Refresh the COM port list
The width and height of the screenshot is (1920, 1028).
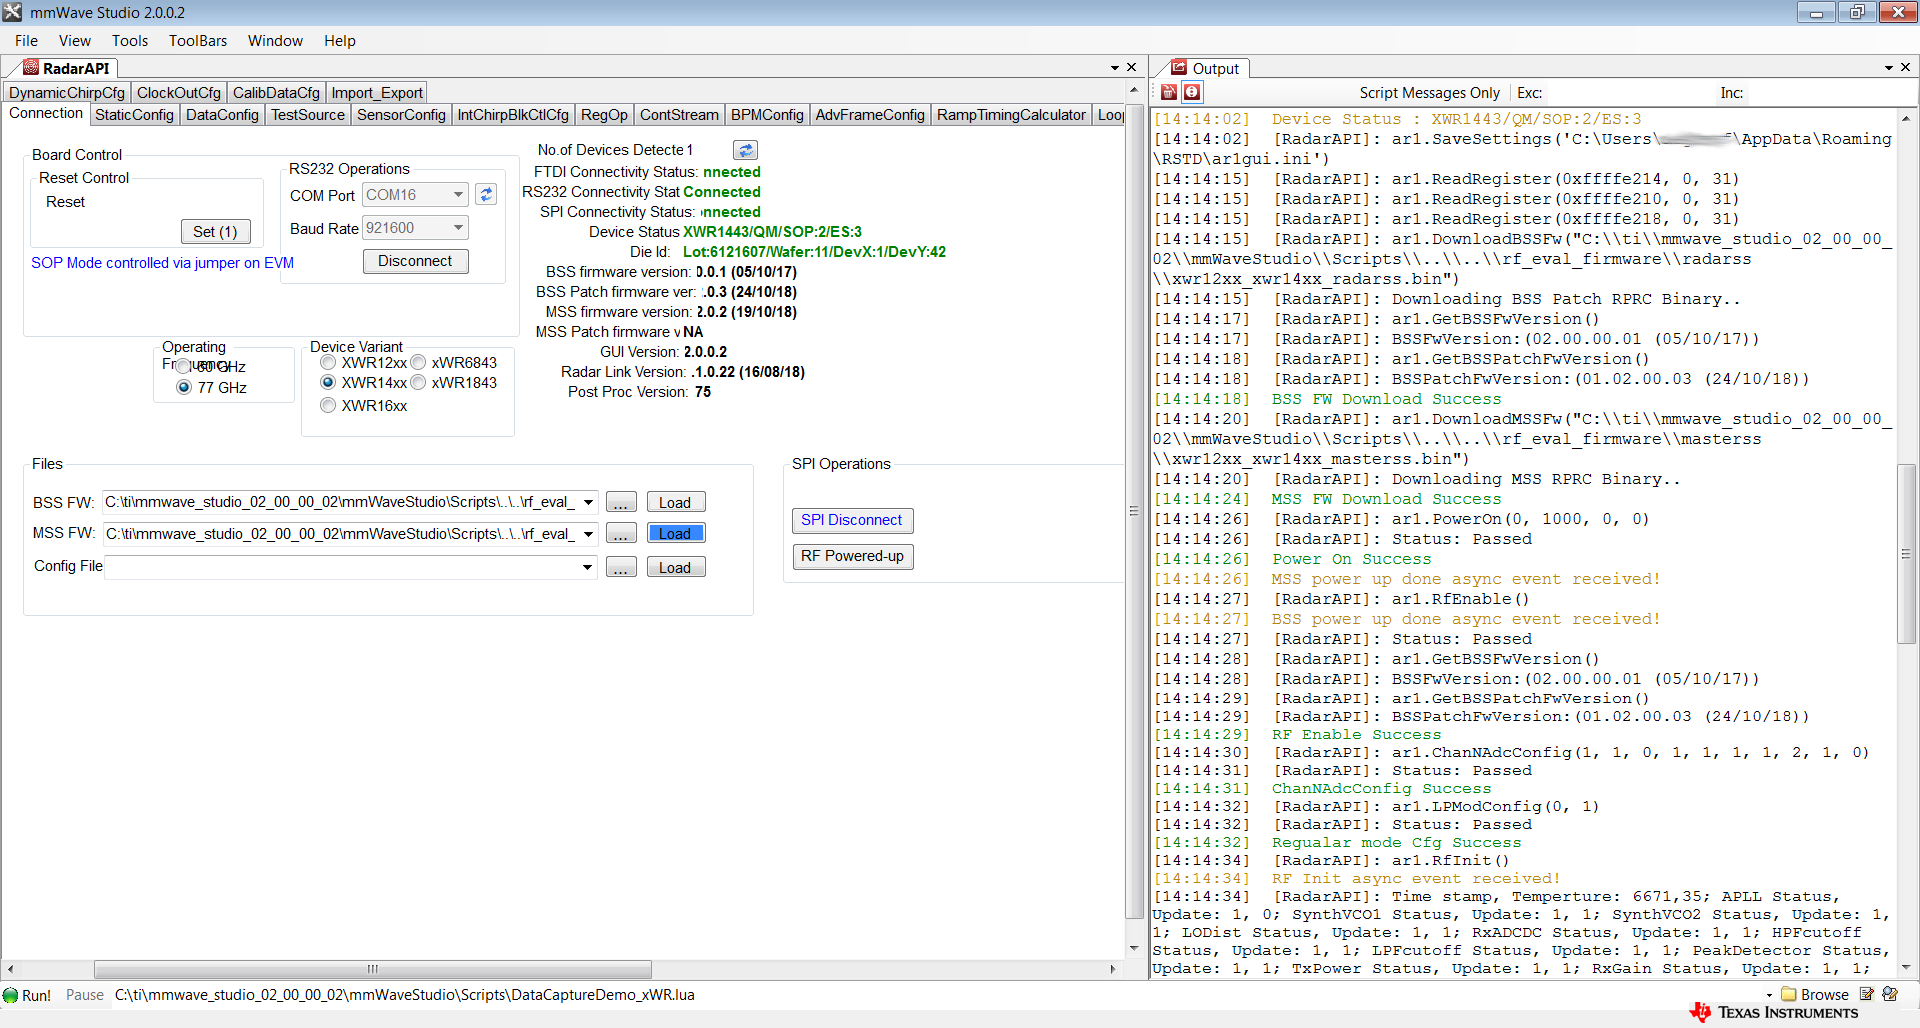tap(486, 194)
